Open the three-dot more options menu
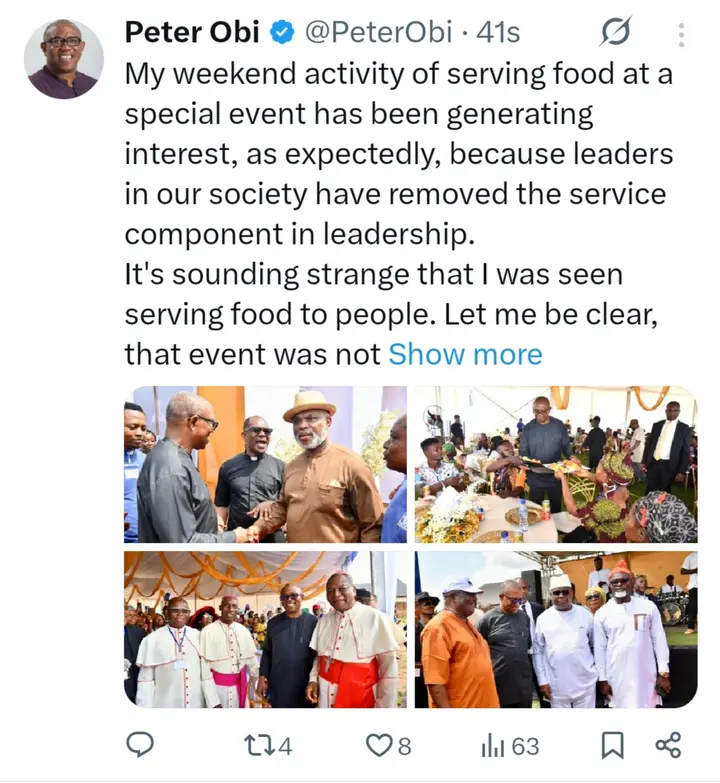 (681, 36)
